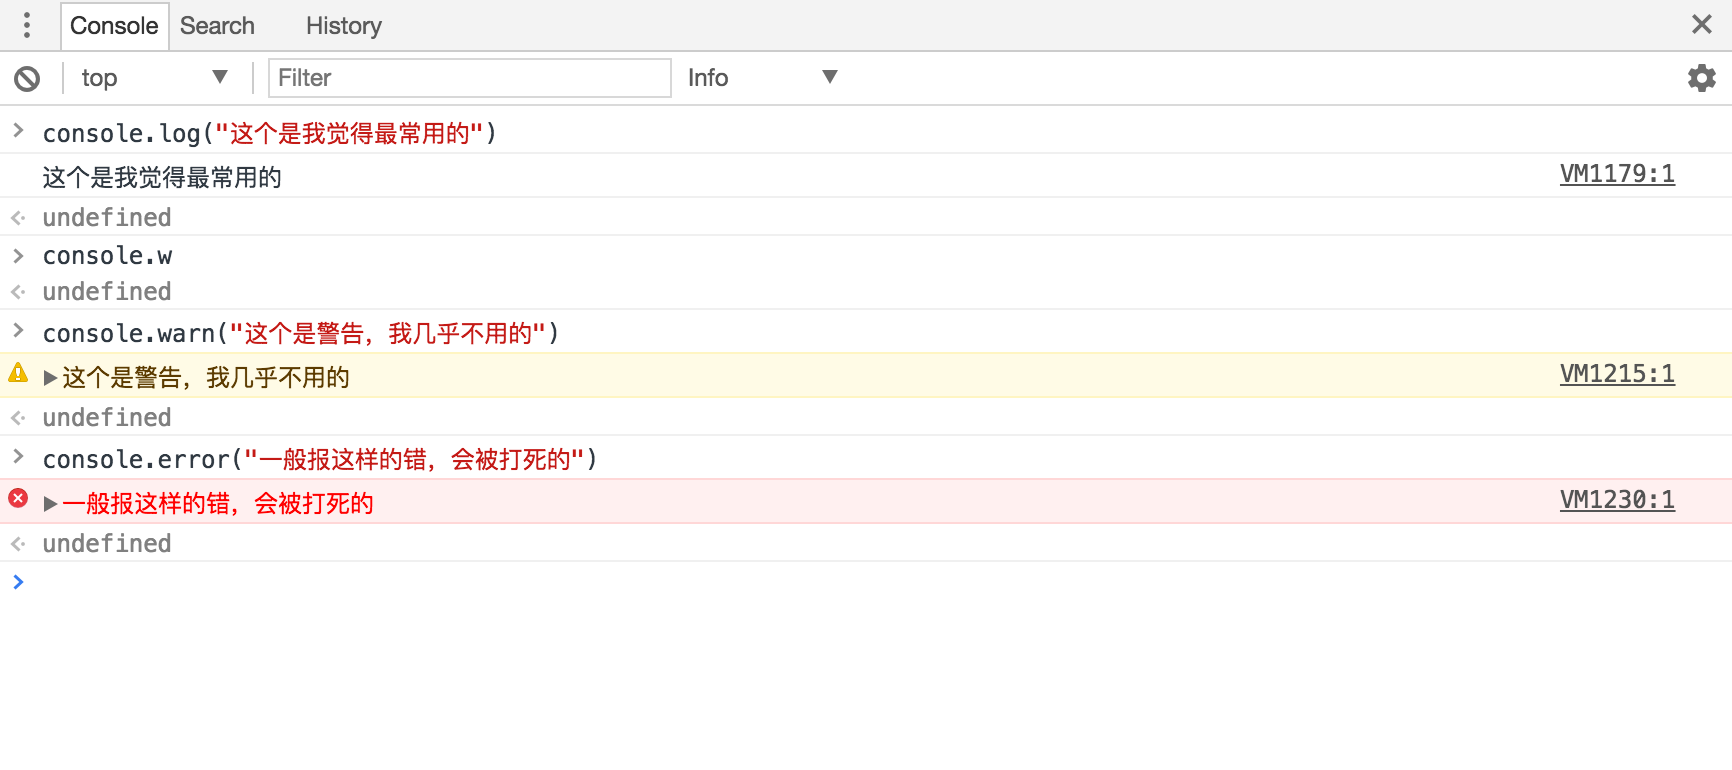Open the 'top' execution context dropdown
The width and height of the screenshot is (1732, 770).
154,78
